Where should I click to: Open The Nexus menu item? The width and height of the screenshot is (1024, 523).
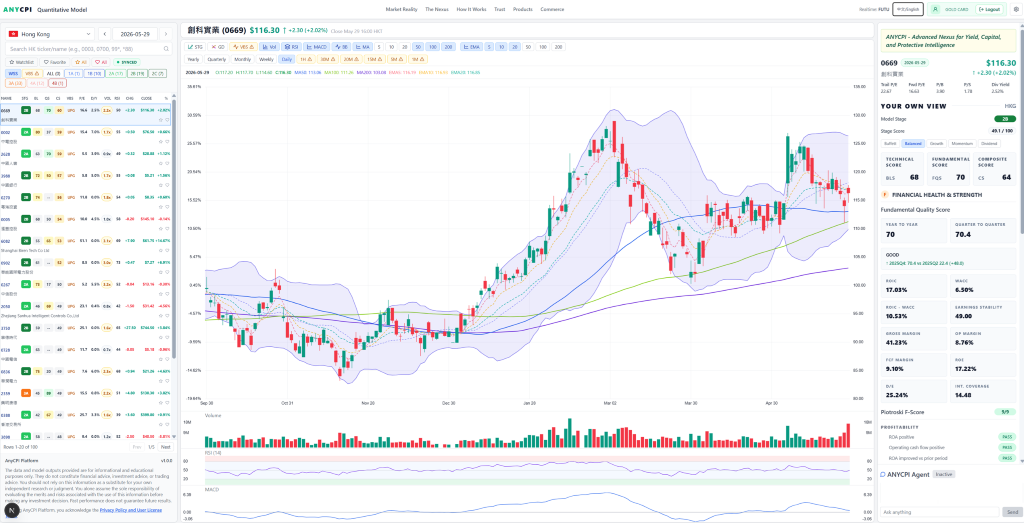[x=437, y=9]
